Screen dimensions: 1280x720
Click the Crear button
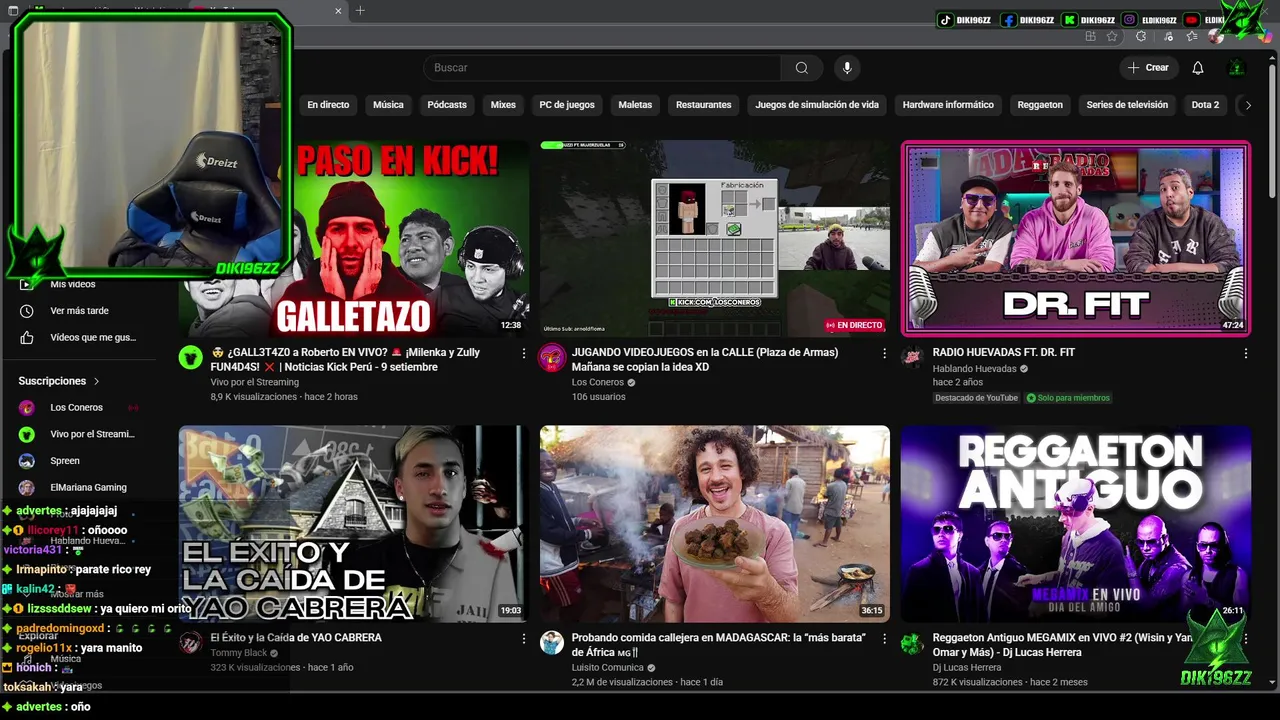[x=1148, y=68]
